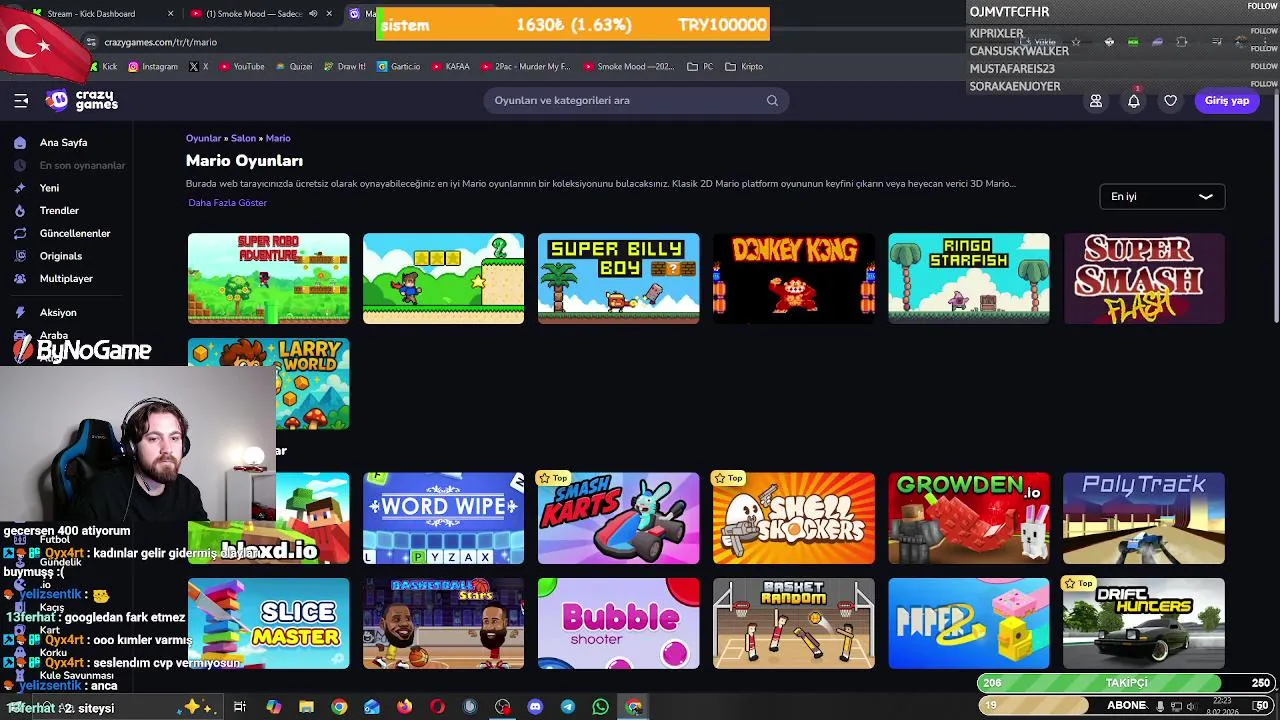This screenshot has width=1280, height=720.
Task: Open Firefox from the taskbar
Action: pos(404,707)
